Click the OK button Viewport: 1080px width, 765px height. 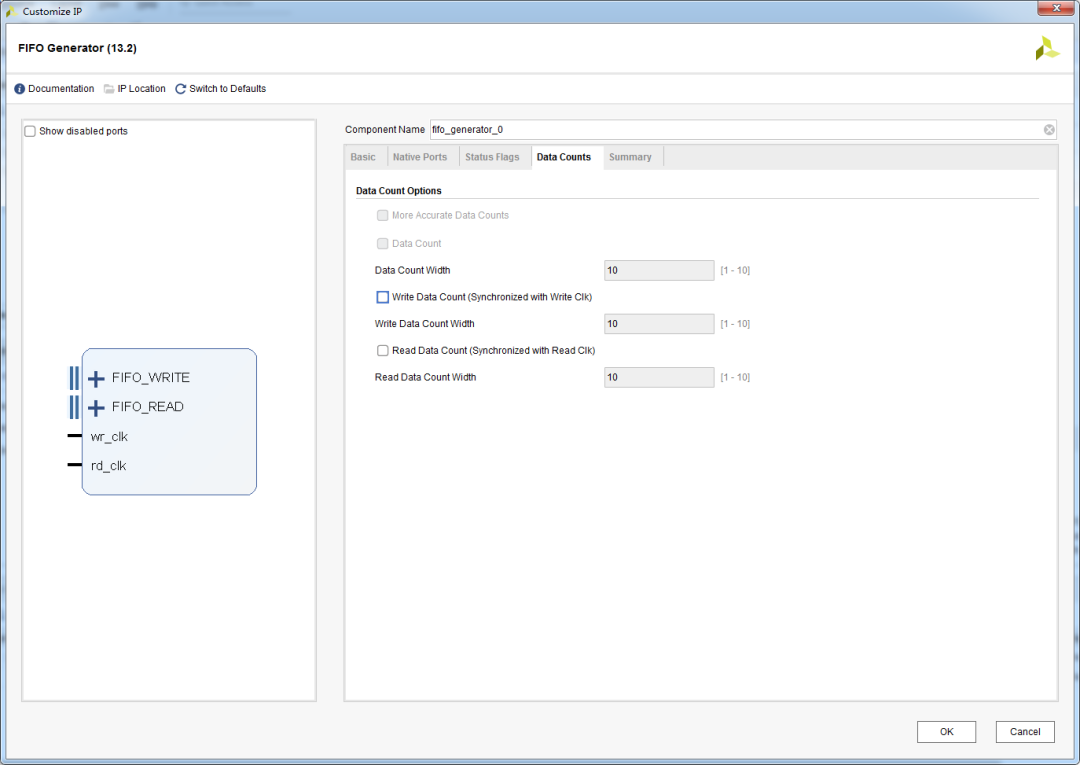946,731
